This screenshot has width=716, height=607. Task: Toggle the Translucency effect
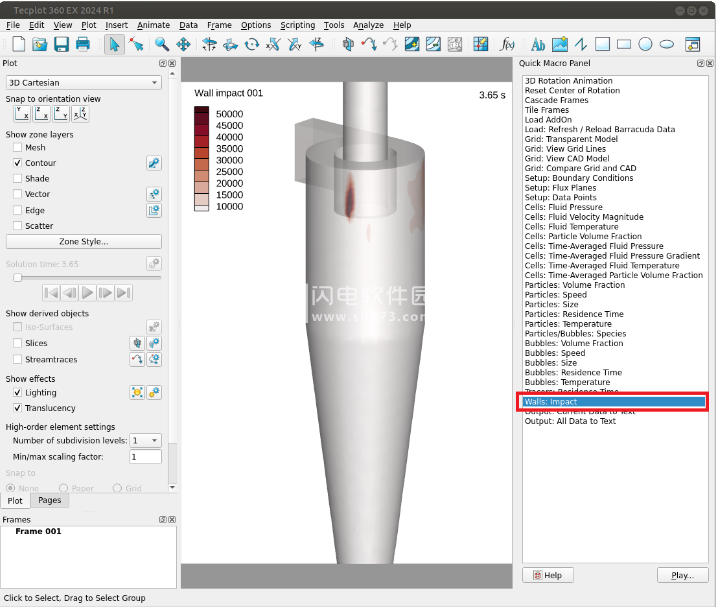(17, 408)
